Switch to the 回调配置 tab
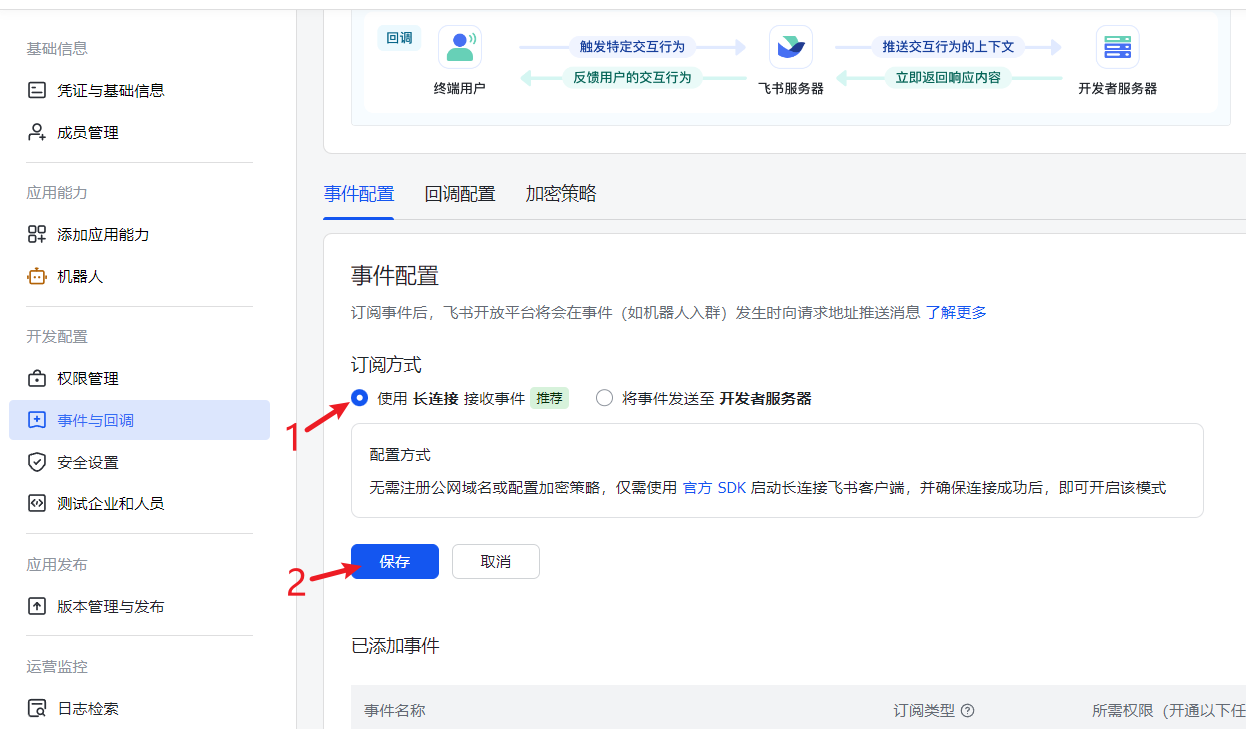The width and height of the screenshot is (1246, 729). (460, 194)
